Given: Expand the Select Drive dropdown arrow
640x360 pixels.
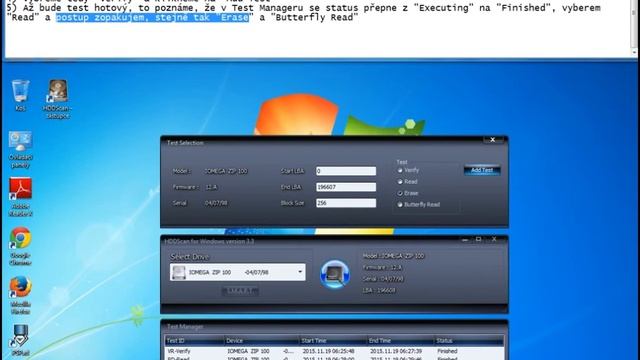Looking at the screenshot, I should (x=300, y=272).
